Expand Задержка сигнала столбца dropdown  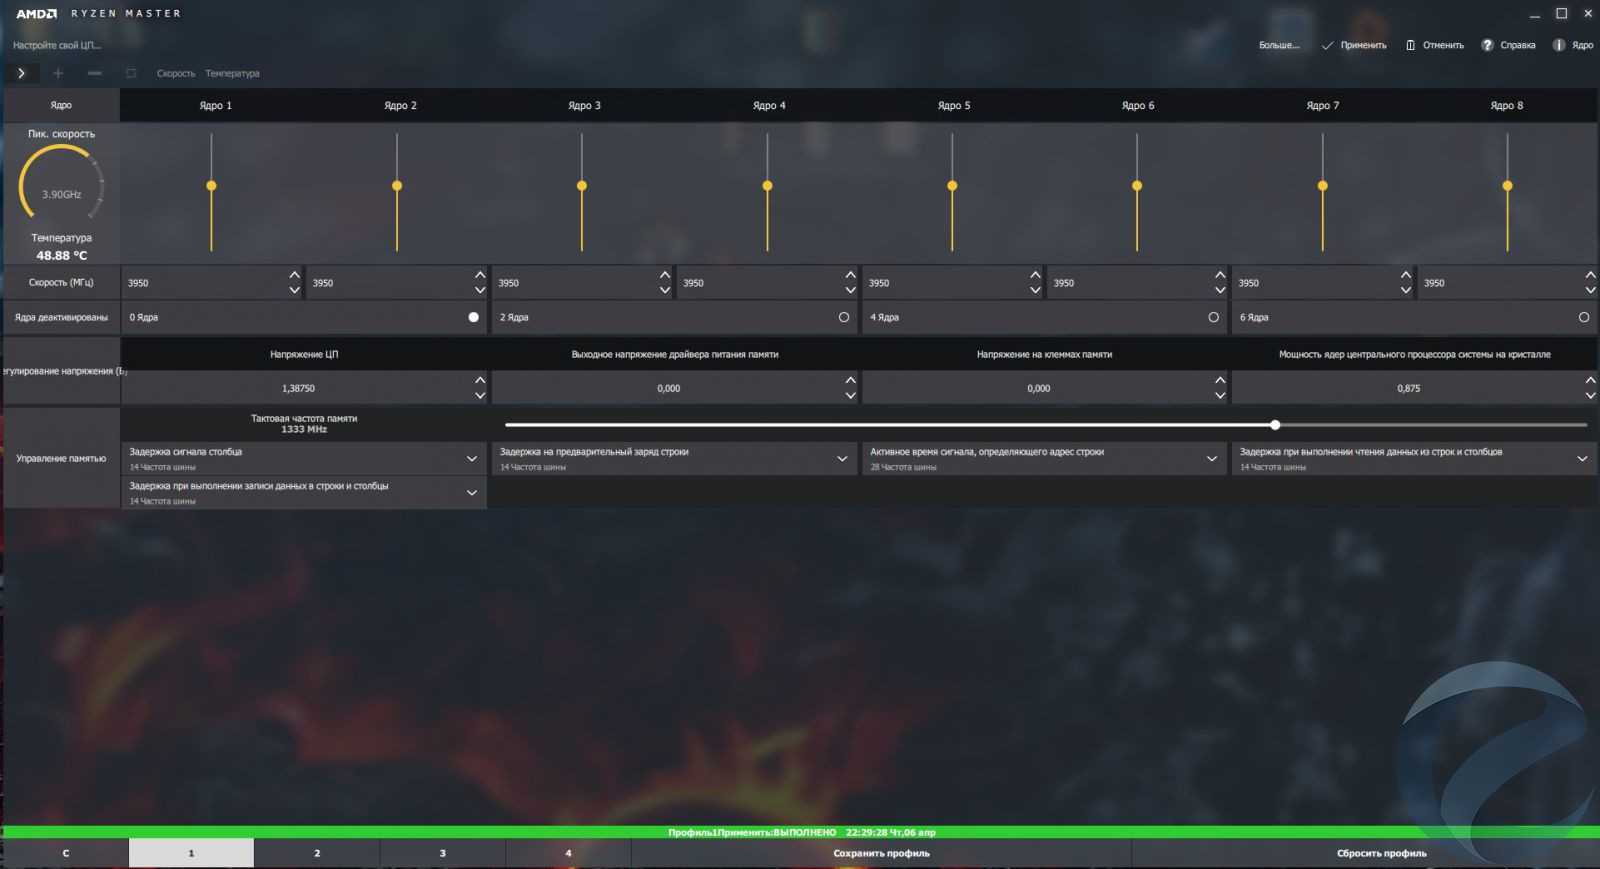click(471, 459)
